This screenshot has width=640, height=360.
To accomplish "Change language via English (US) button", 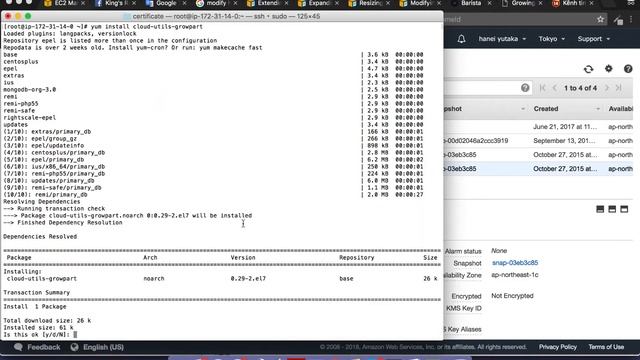I will [x=97, y=347].
